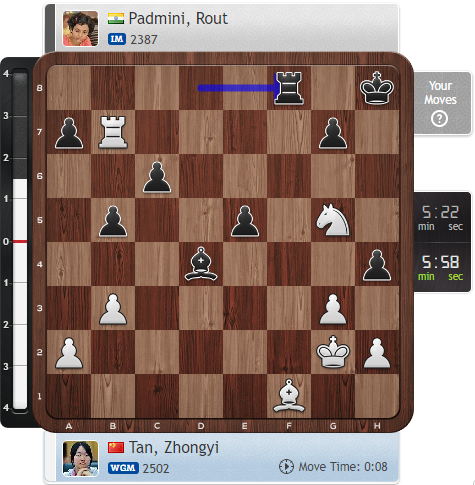This screenshot has height=485, width=475.
Task: Click Tan Zhongyi's profile photo
Action: click(x=80, y=458)
